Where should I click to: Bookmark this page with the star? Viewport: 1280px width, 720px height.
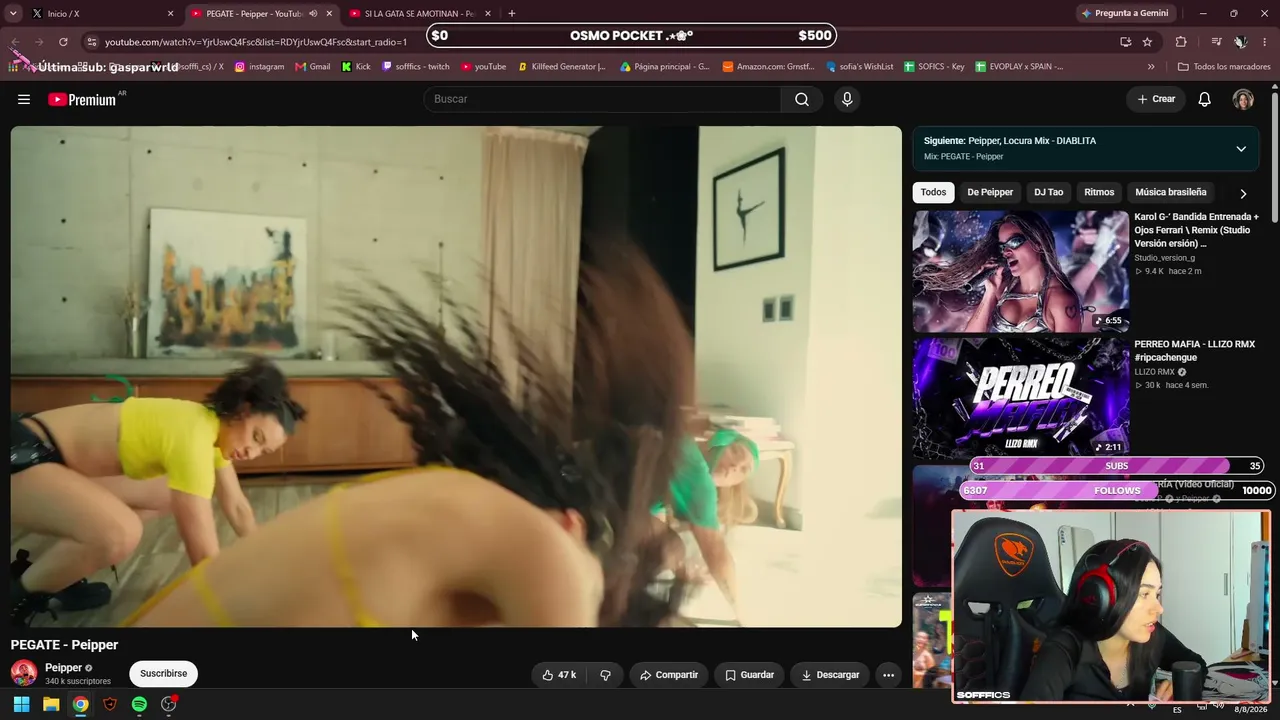(x=1147, y=42)
